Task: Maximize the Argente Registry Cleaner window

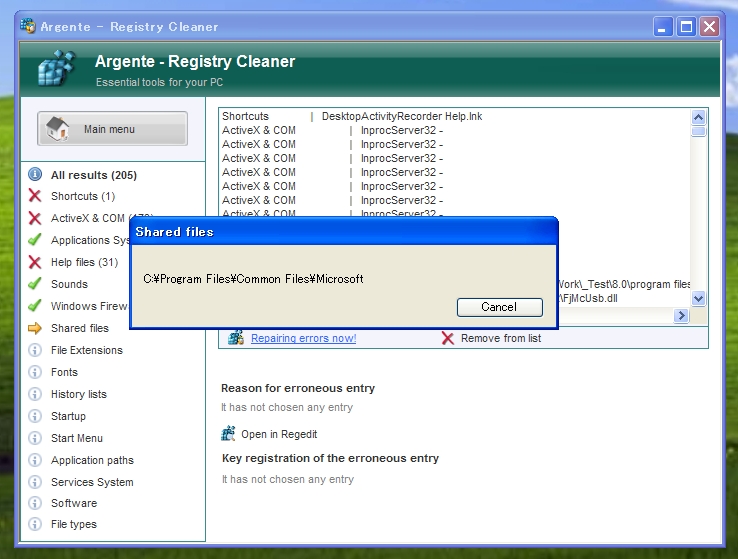Action: (686, 27)
